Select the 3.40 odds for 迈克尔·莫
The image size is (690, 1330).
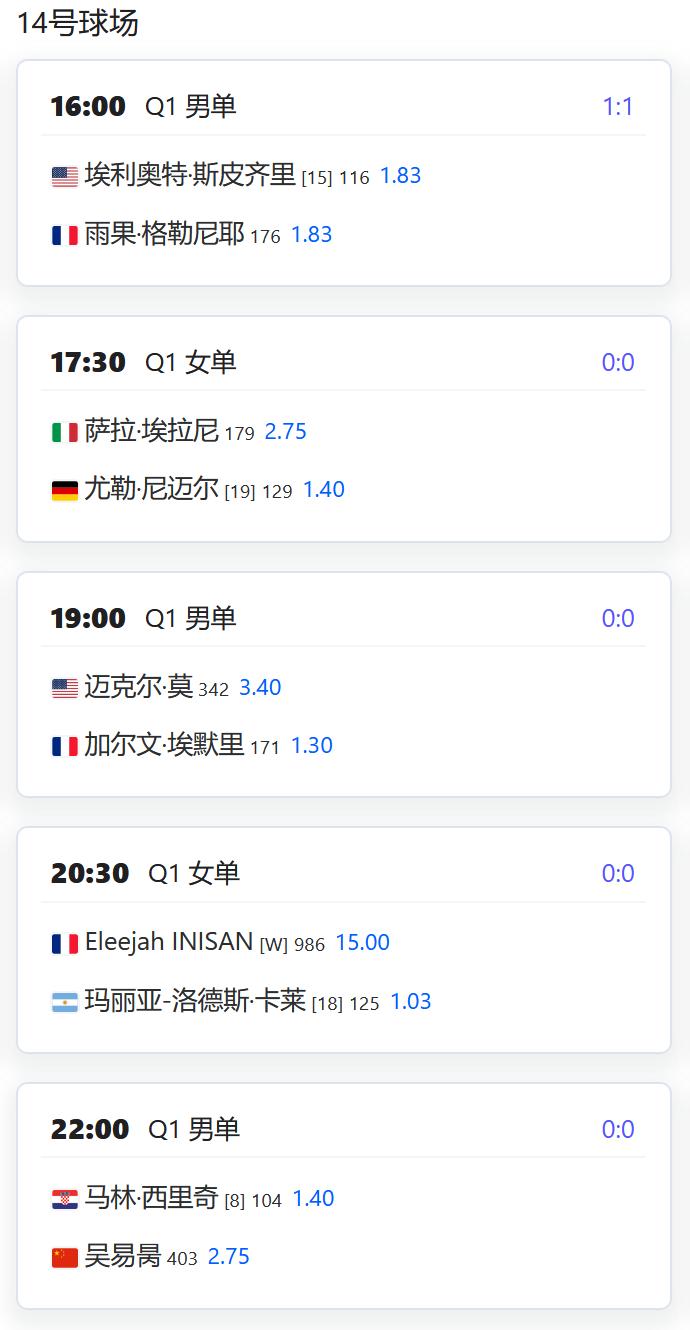[x=260, y=688]
